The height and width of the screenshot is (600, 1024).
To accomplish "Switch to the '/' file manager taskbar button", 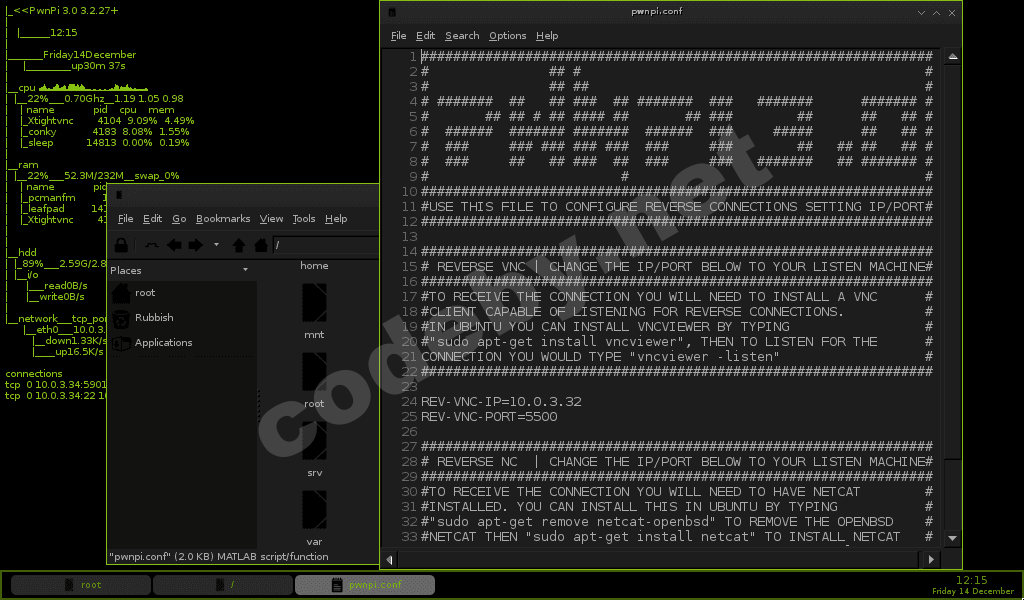I will (223, 585).
